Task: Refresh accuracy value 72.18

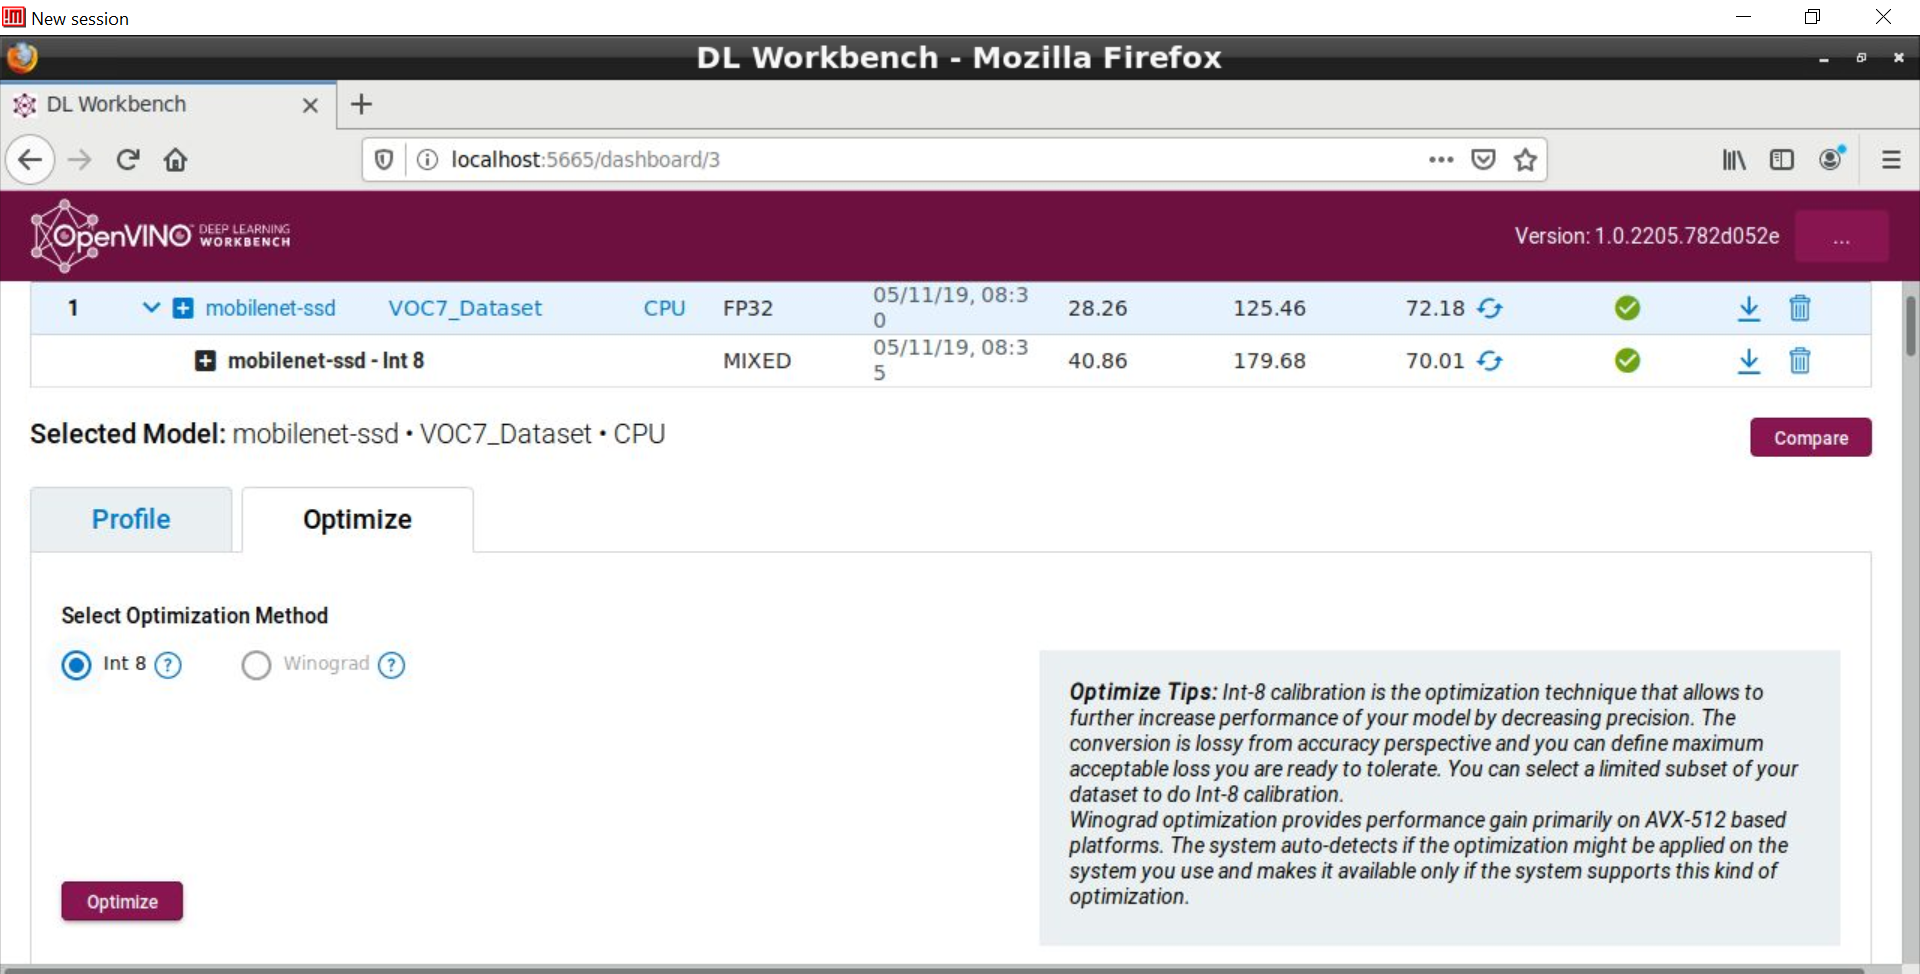Action: click(x=1490, y=308)
